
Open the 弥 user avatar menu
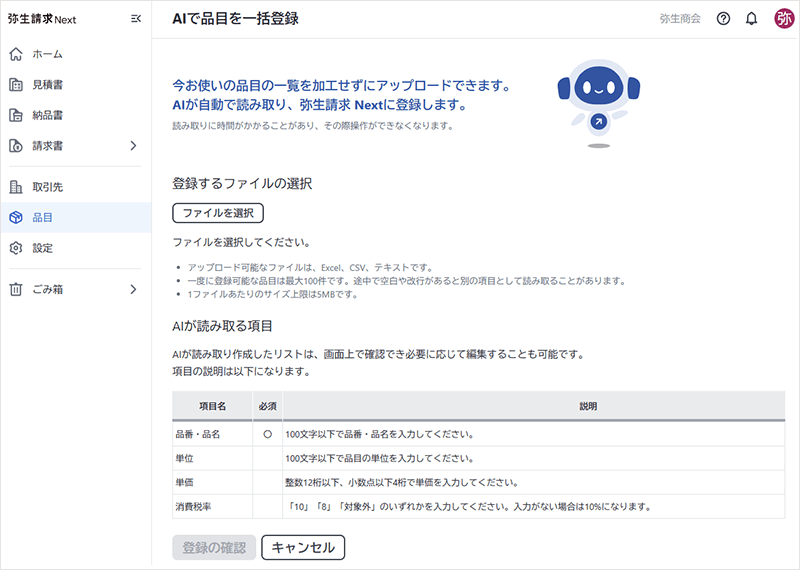point(784,19)
